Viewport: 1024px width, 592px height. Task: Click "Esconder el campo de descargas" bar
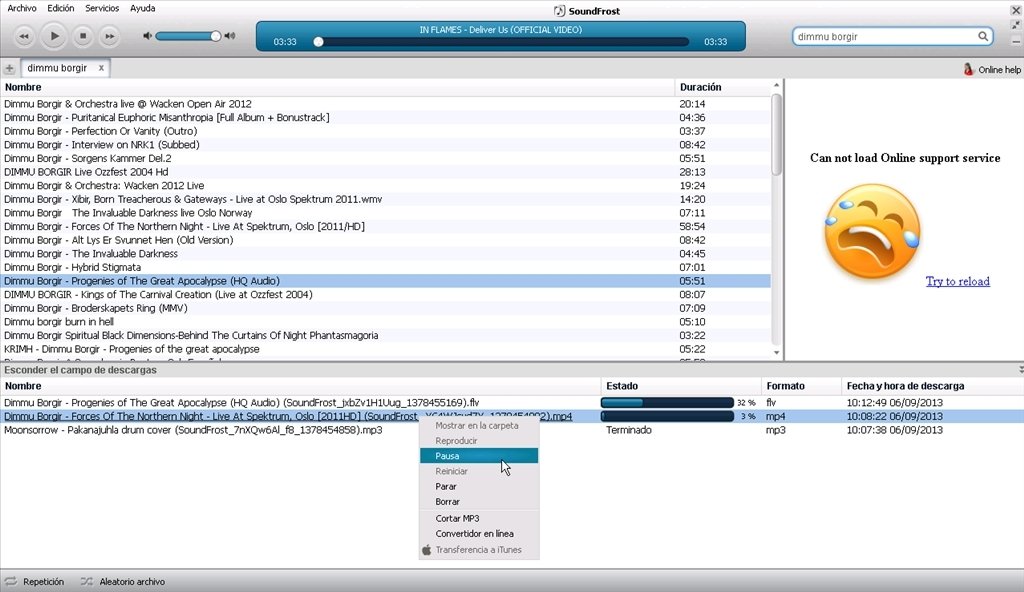pyautogui.click(x=511, y=370)
